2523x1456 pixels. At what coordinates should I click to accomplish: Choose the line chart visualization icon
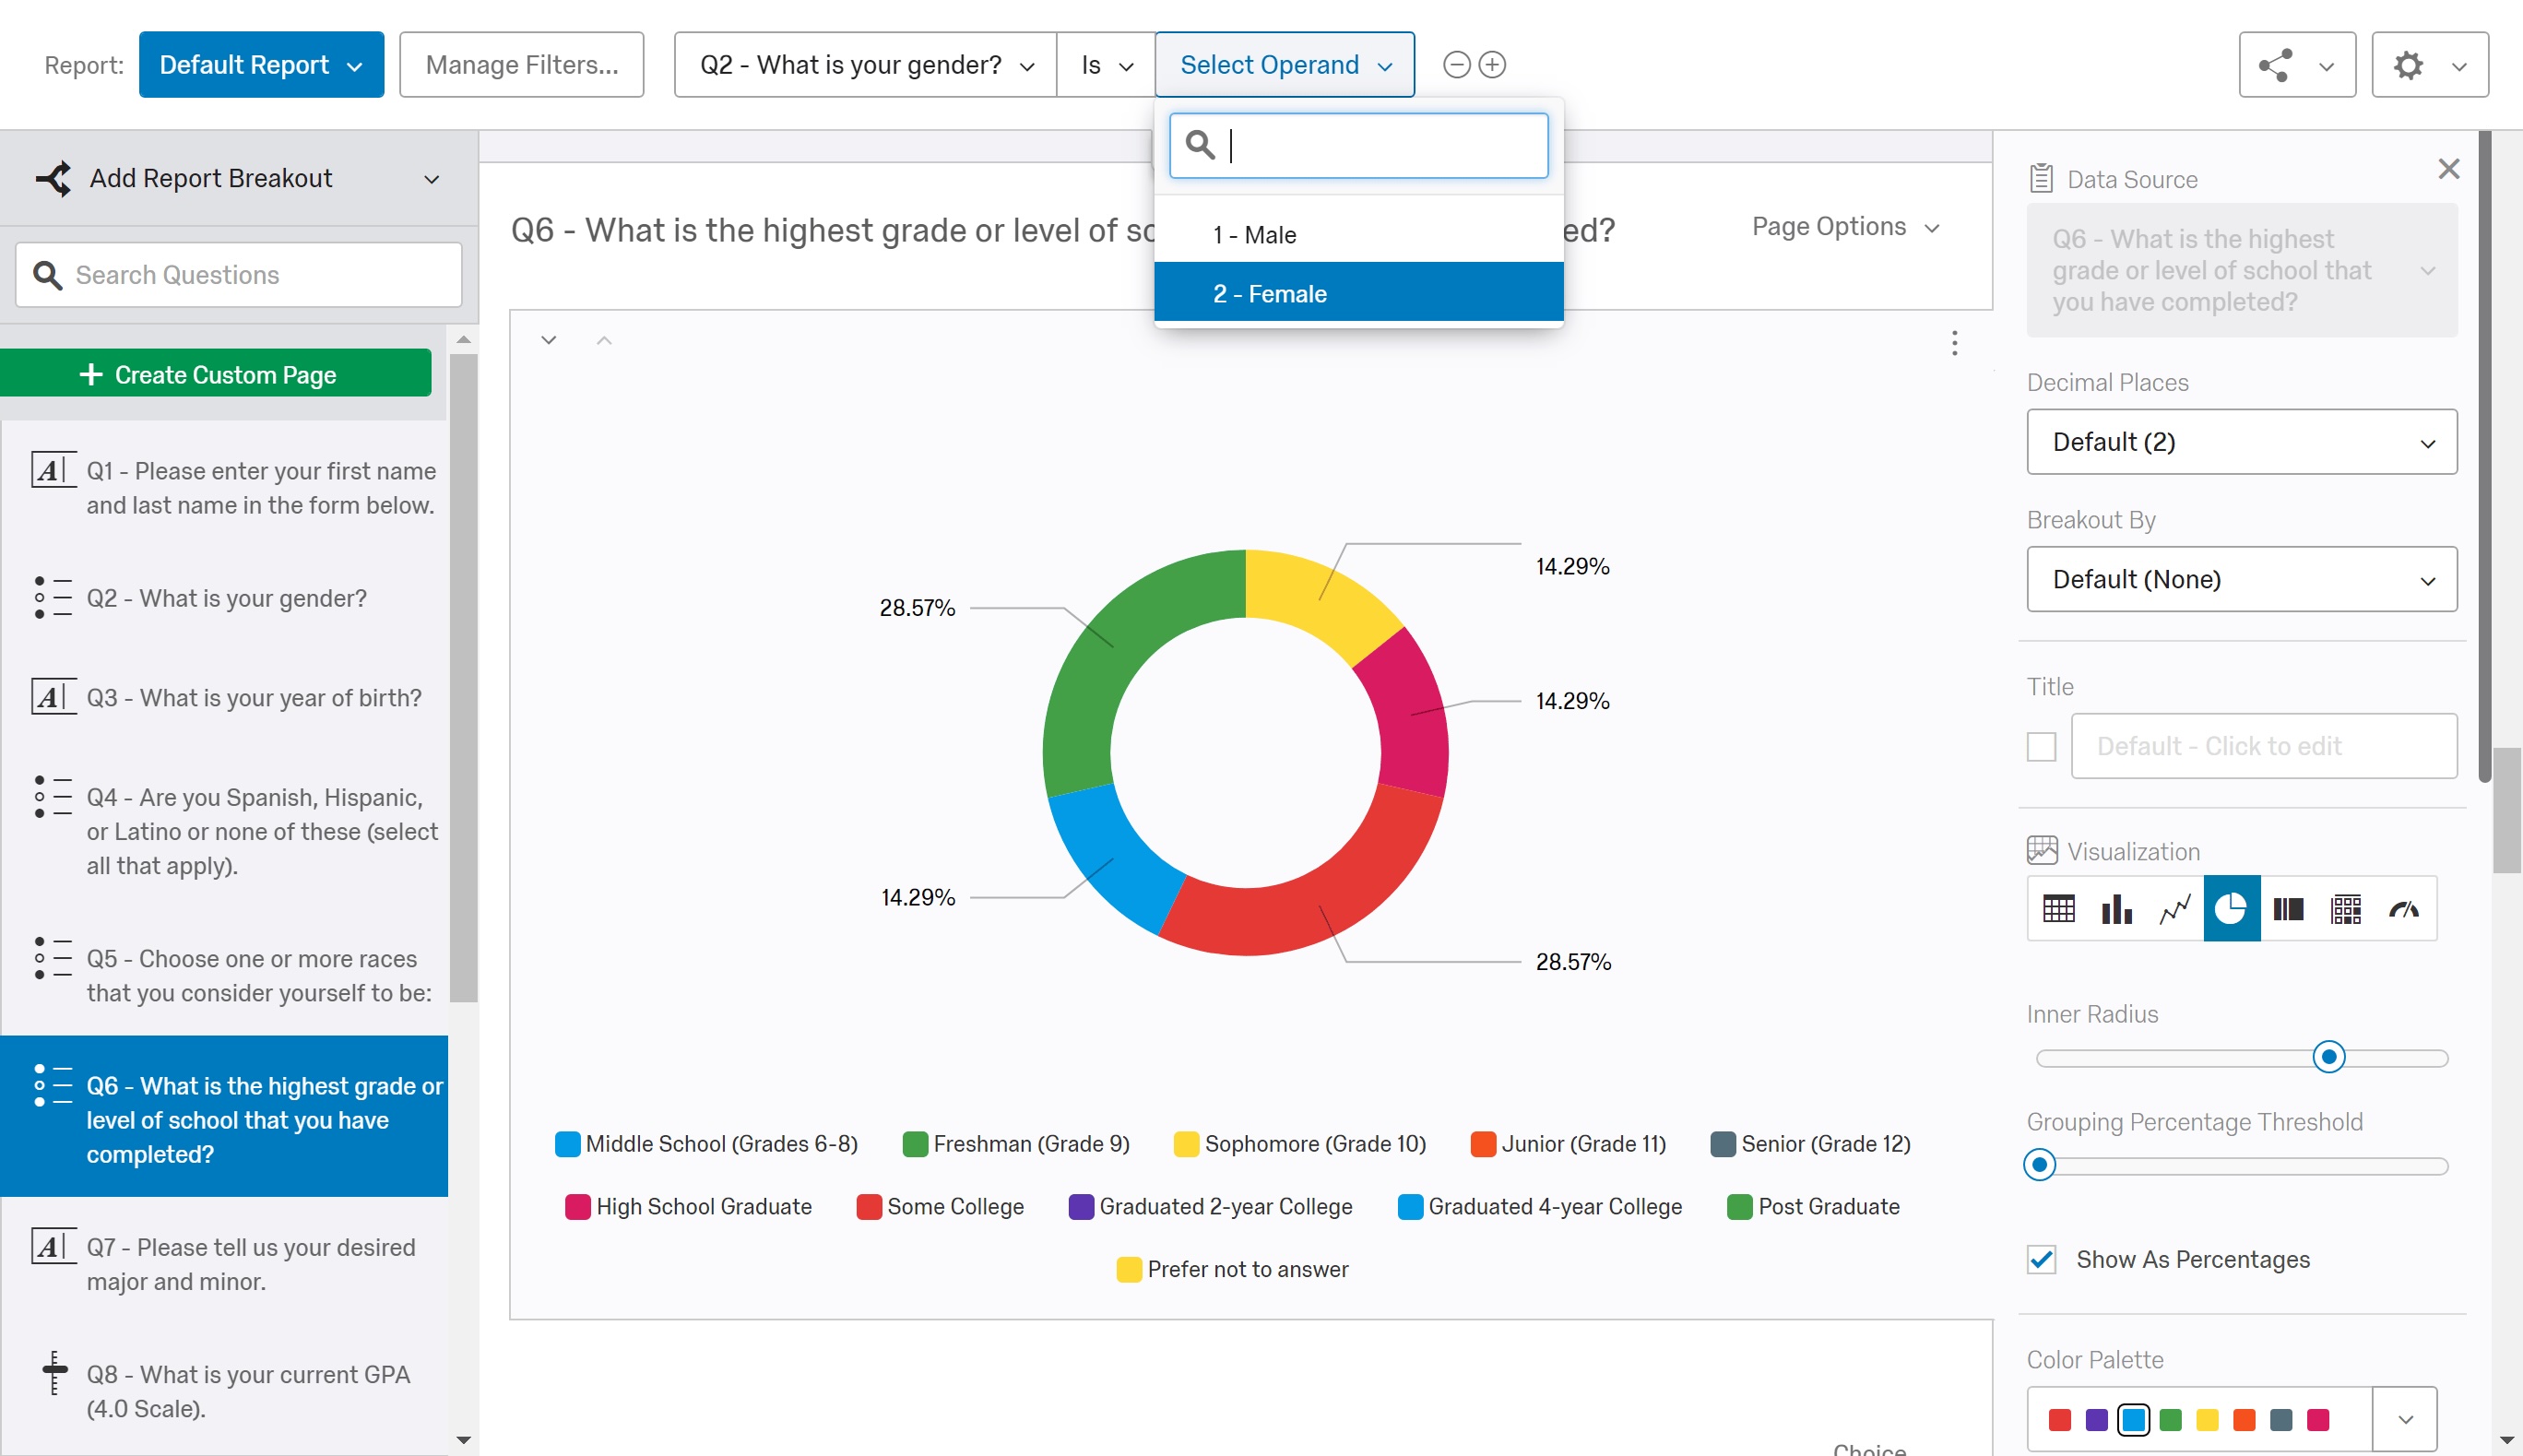[x=2174, y=908]
